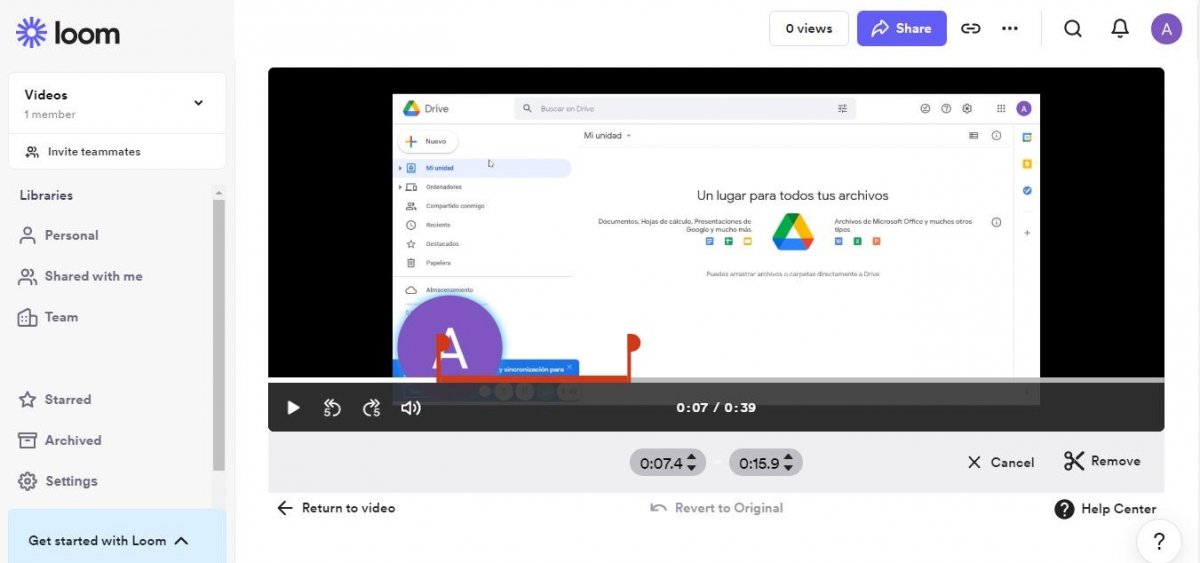
Task: Click the revert arrow icon
Action: tap(658, 508)
